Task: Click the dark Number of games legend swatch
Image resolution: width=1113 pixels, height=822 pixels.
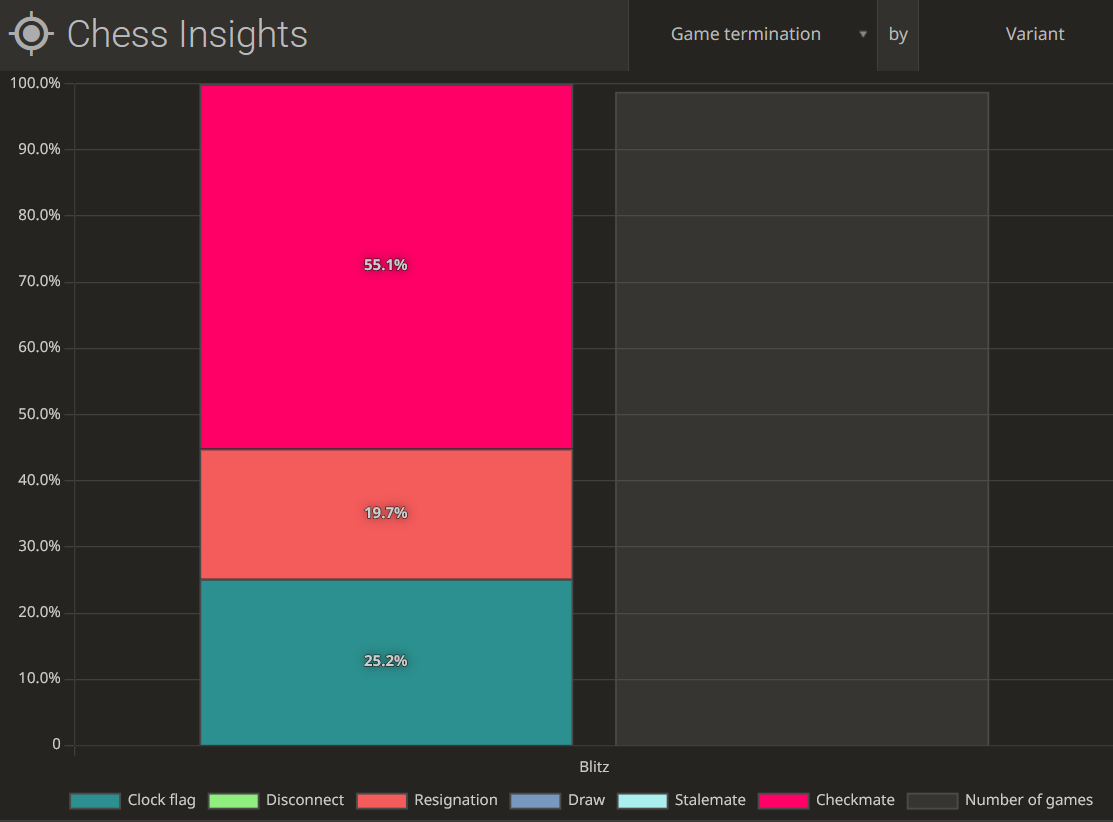Action: (933, 801)
